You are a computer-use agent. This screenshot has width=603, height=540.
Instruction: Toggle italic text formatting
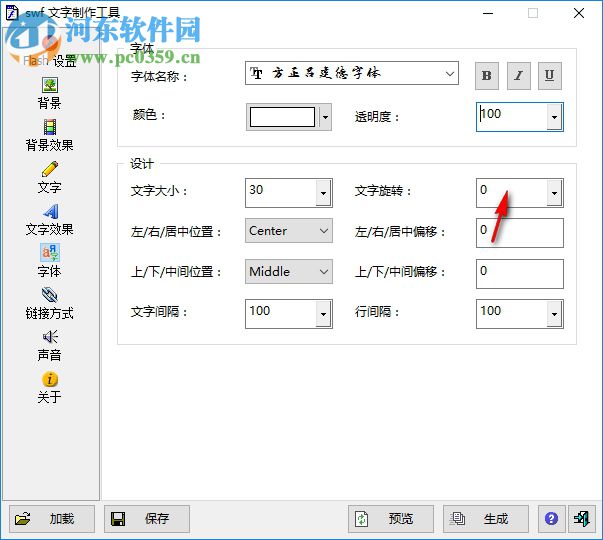point(518,76)
